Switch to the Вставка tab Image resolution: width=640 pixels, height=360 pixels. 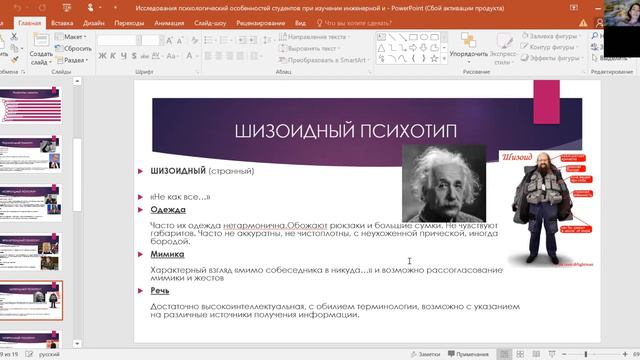point(62,23)
